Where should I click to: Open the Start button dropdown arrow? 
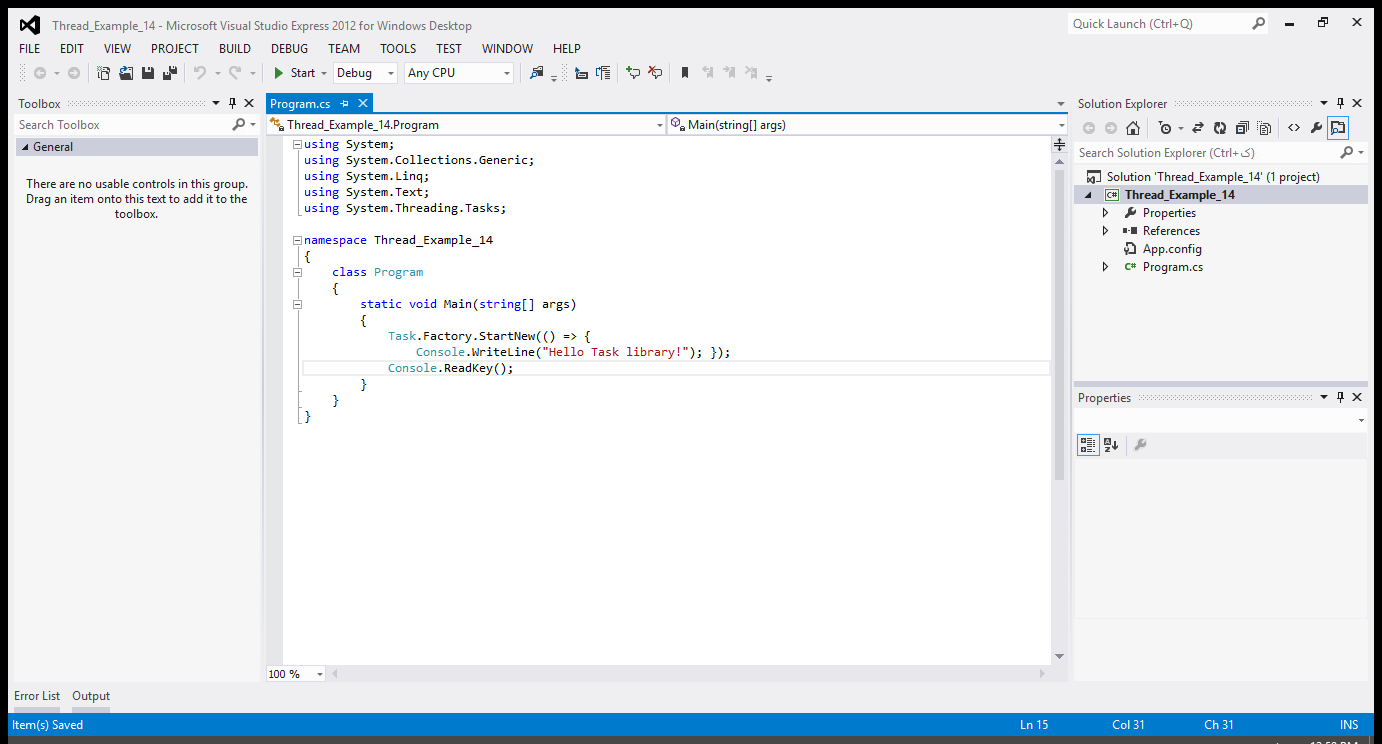(x=324, y=73)
